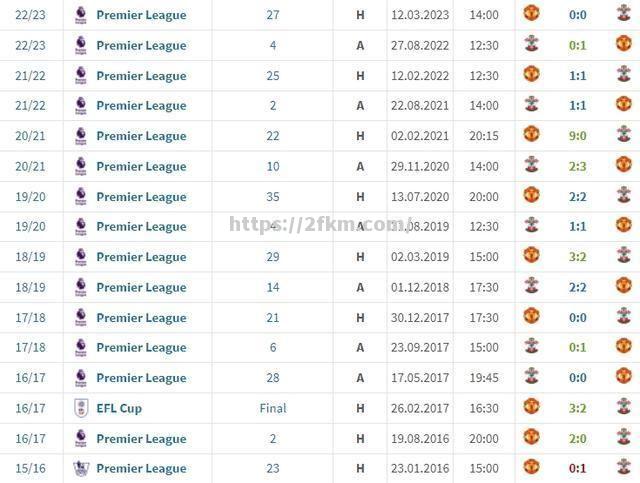Click Manchester United crest beside the 9:0 score
The height and width of the screenshot is (483, 640).
(531, 134)
